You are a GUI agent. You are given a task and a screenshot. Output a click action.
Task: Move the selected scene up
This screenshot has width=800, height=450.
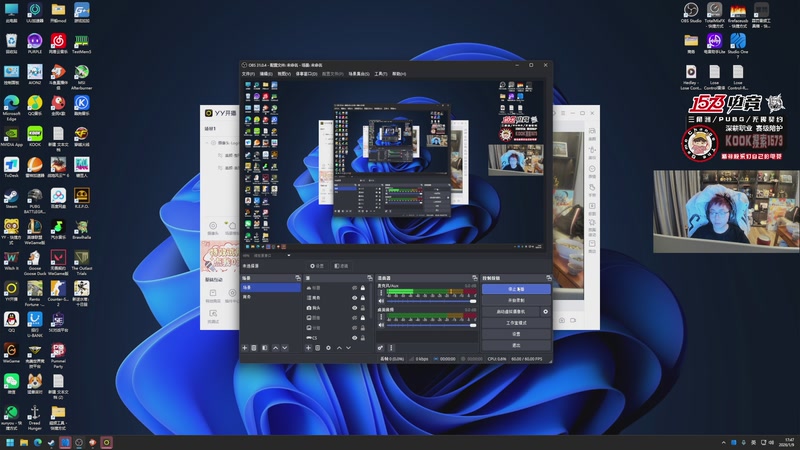[276, 348]
